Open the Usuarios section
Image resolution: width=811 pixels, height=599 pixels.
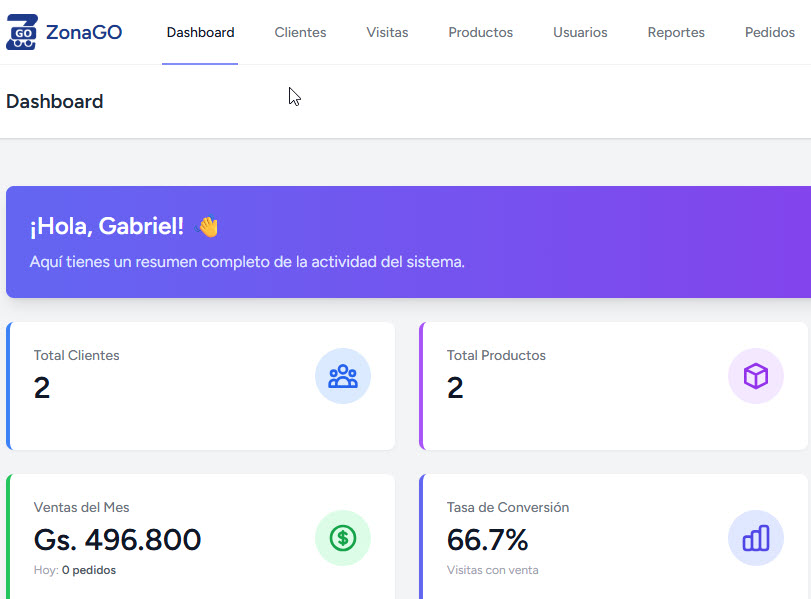coord(580,32)
